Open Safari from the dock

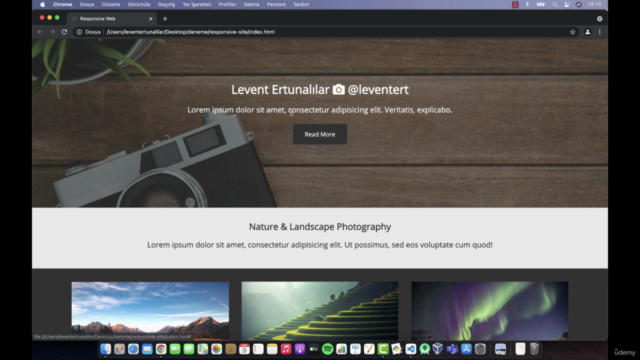click(x=133, y=349)
